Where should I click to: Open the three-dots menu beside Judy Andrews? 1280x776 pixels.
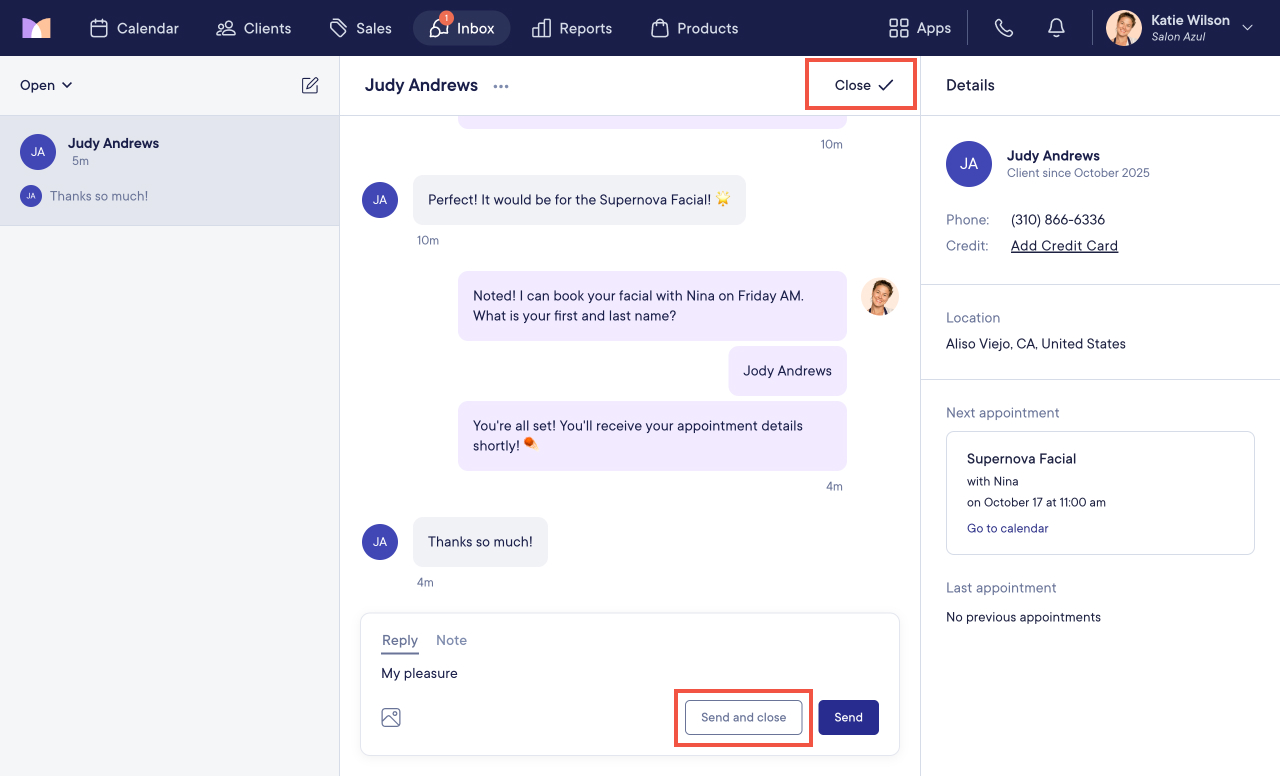click(501, 86)
